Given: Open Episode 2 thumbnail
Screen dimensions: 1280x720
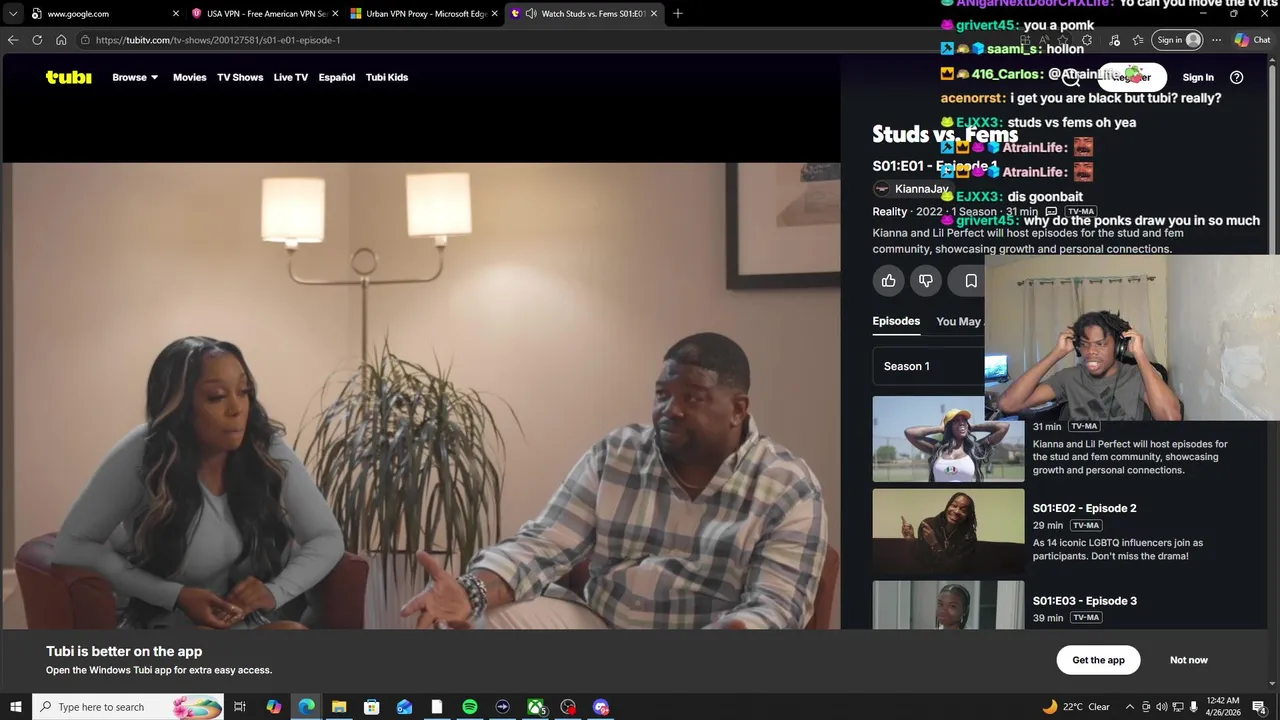Looking at the screenshot, I should pos(948,531).
